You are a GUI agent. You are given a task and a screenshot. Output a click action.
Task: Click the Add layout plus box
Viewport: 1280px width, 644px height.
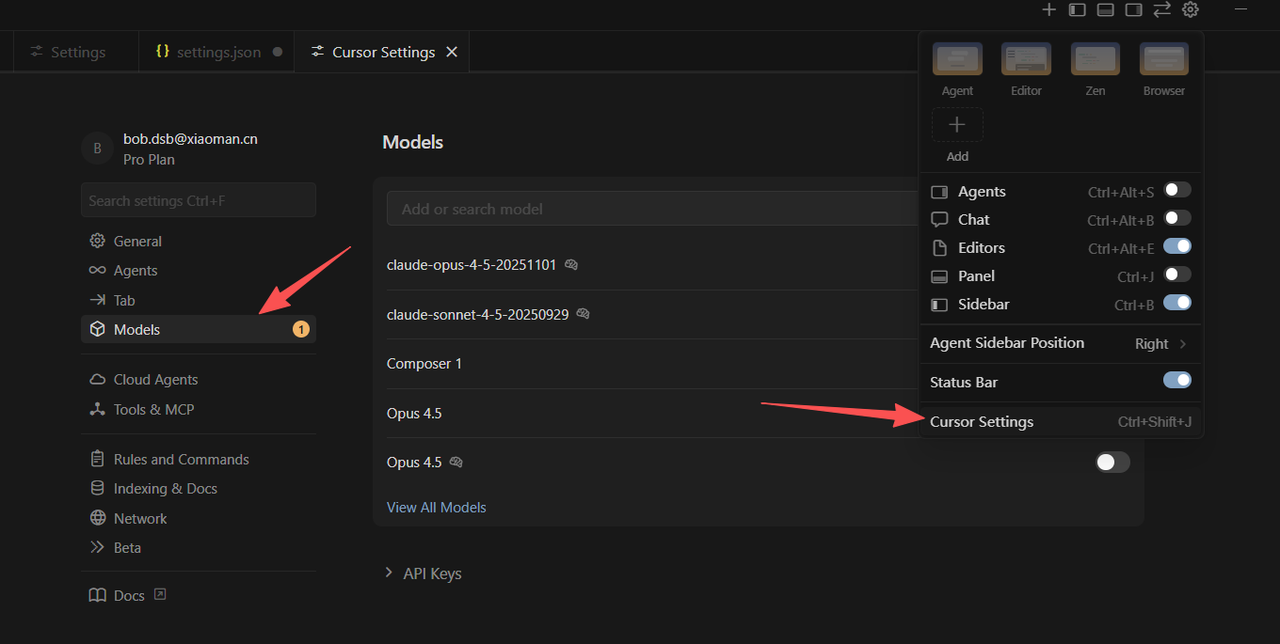[957, 125]
